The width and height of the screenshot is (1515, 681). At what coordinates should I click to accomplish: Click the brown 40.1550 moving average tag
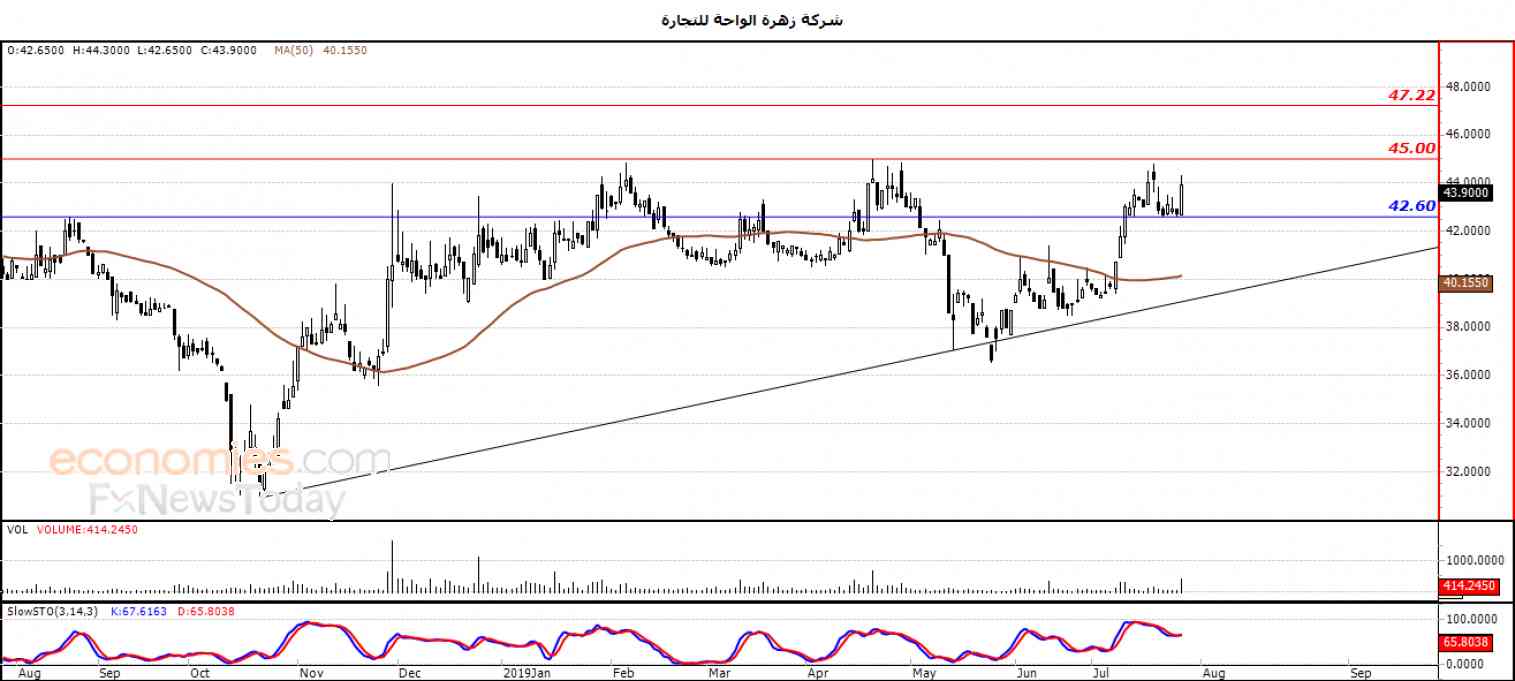[x=1466, y=284]
